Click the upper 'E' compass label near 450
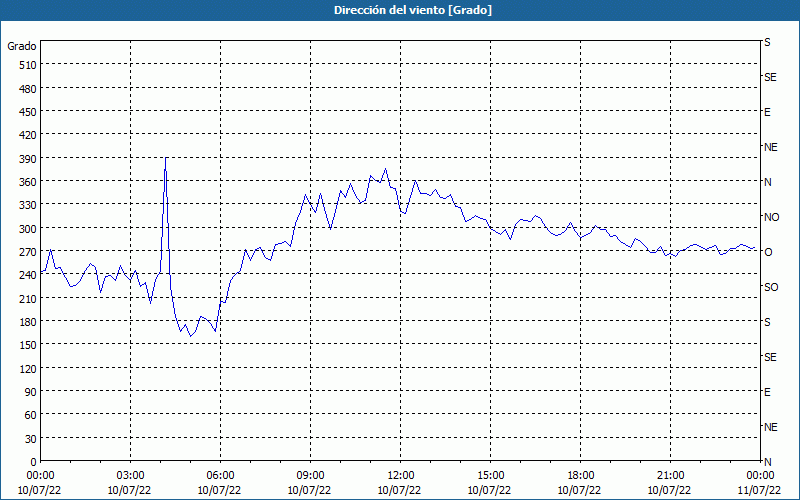The image size is (800, 500). [767, 112]
